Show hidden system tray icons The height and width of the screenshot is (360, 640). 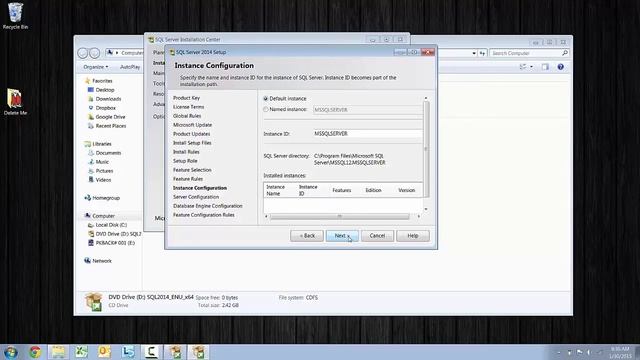(x=558, y=352)
